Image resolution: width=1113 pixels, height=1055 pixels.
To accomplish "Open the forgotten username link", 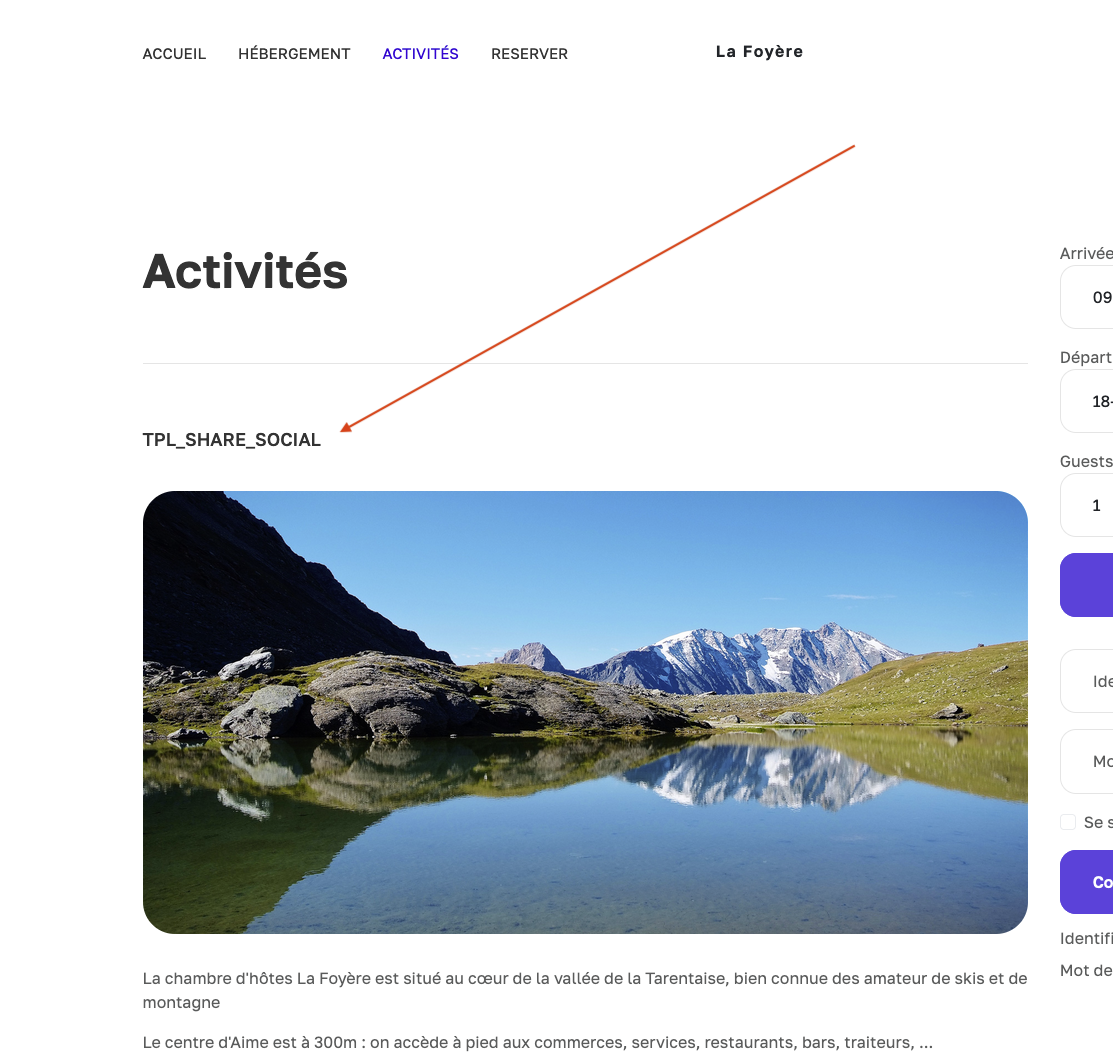I will [x=1086, y=939].
